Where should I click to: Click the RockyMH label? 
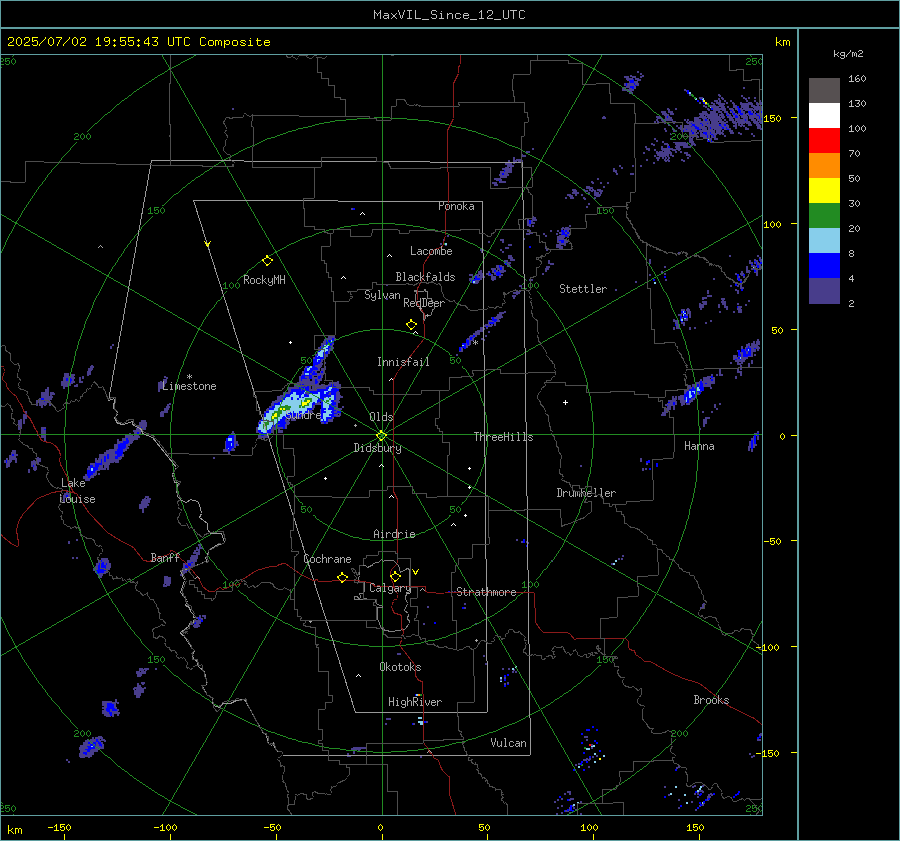pyautogui.click(x=264, y=280)
